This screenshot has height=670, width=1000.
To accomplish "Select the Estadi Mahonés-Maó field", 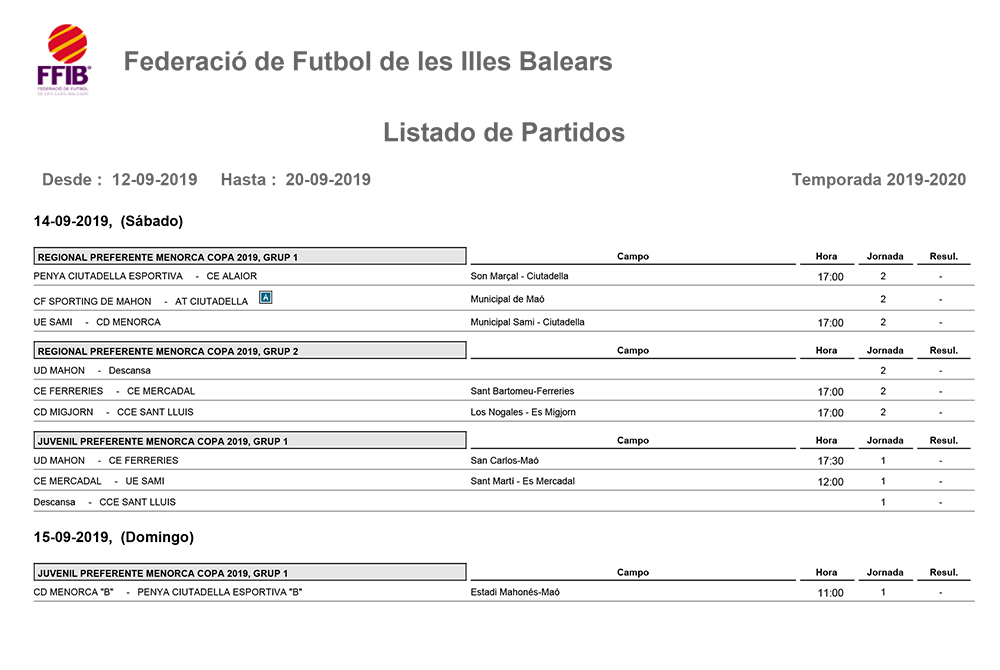I will point(515,592).
